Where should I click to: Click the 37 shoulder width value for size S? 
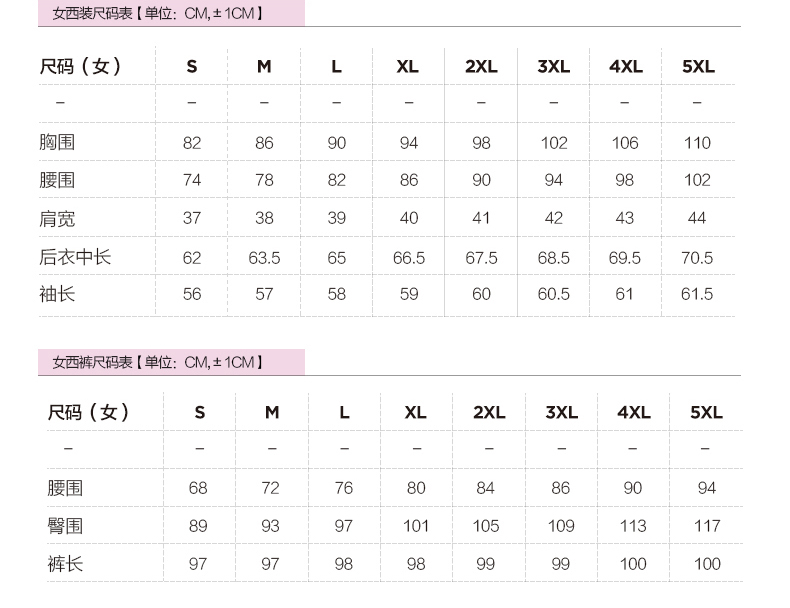[x=192, y=219]
